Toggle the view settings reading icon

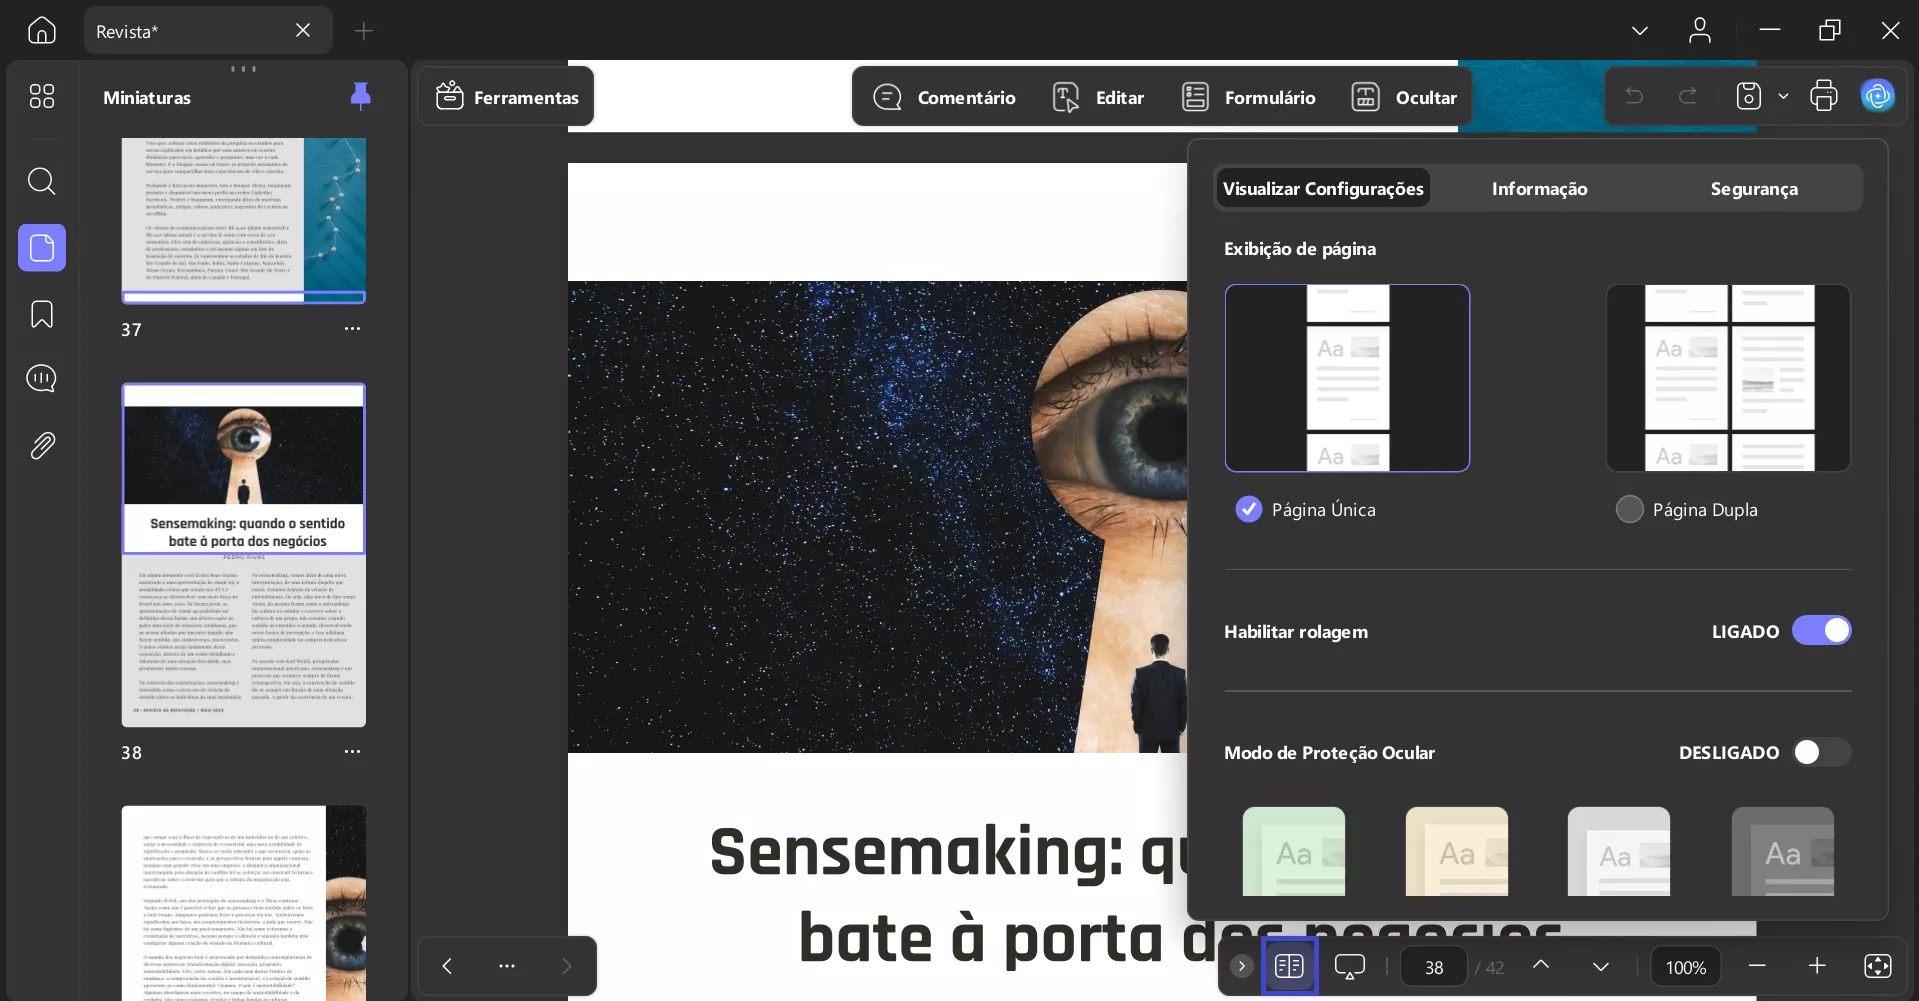[1289, 966]
